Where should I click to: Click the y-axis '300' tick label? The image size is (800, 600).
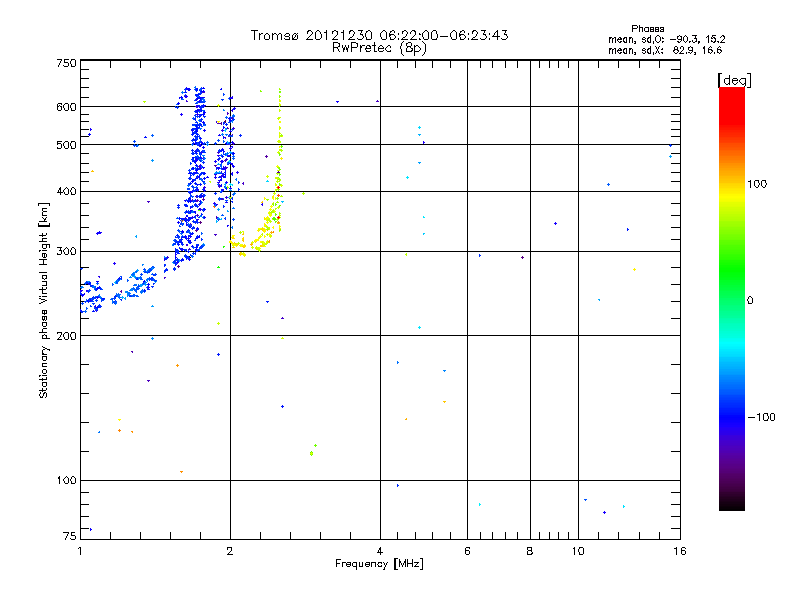pyautogui.click(x=66, y=251)
